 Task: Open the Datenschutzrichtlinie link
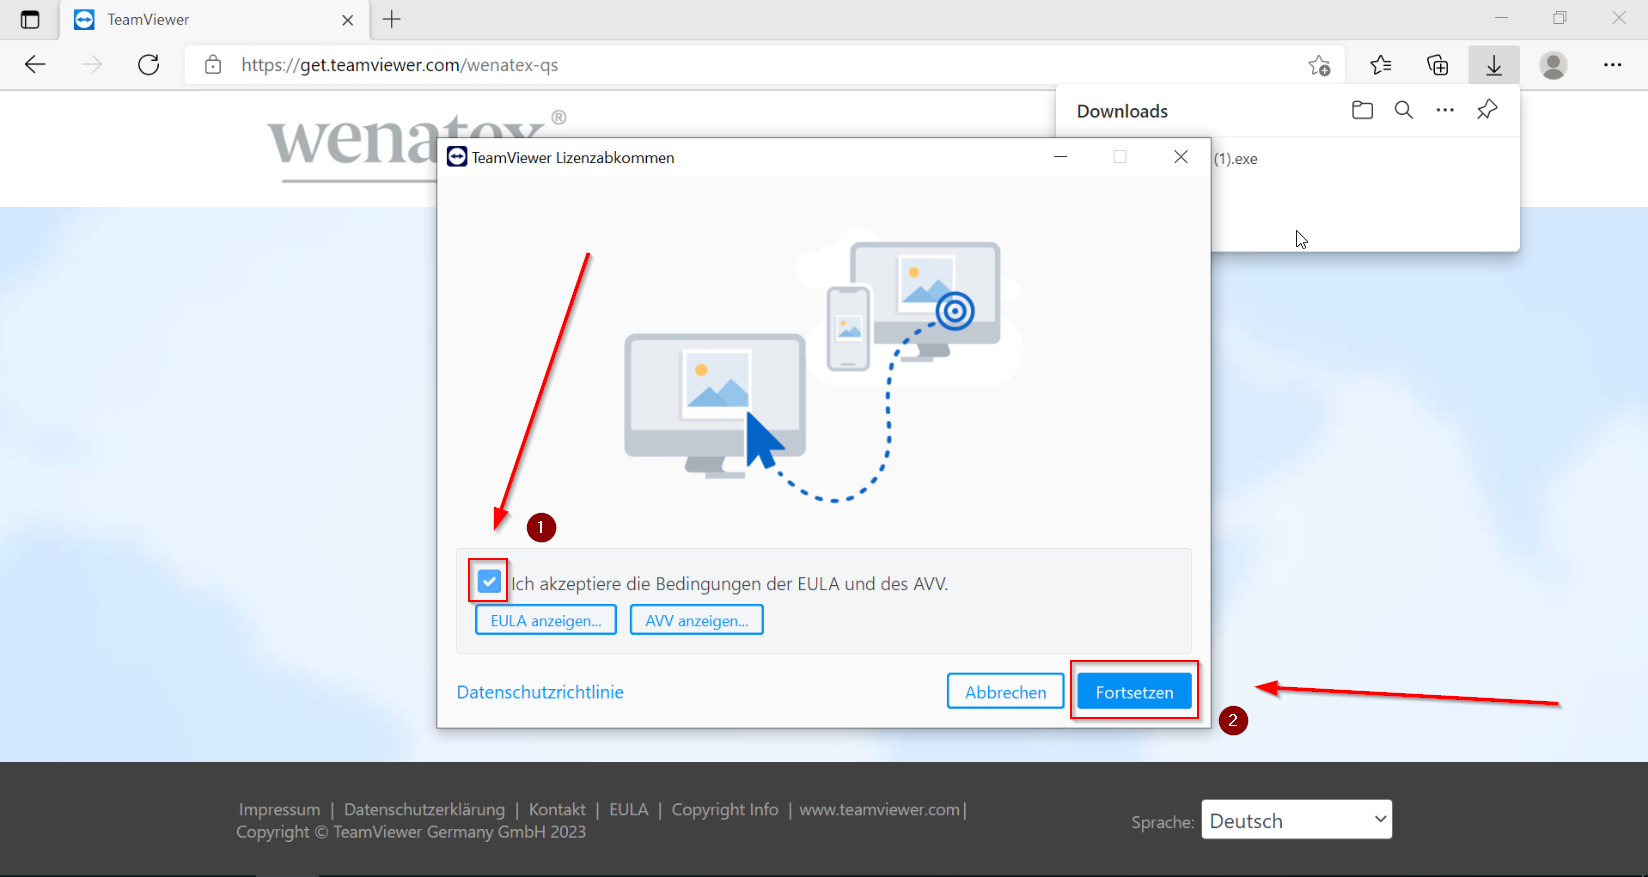tap(540, 692)
